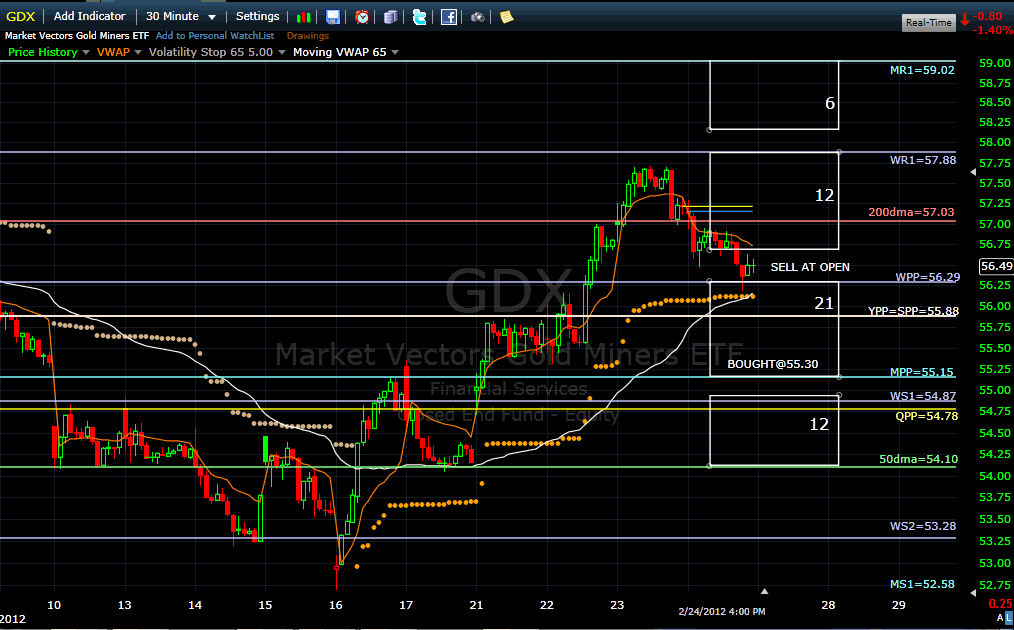Click the 50dma=54.10 label
This screenshot has height=630, width=1014.
pyautogui.click(x=918, y=459)
